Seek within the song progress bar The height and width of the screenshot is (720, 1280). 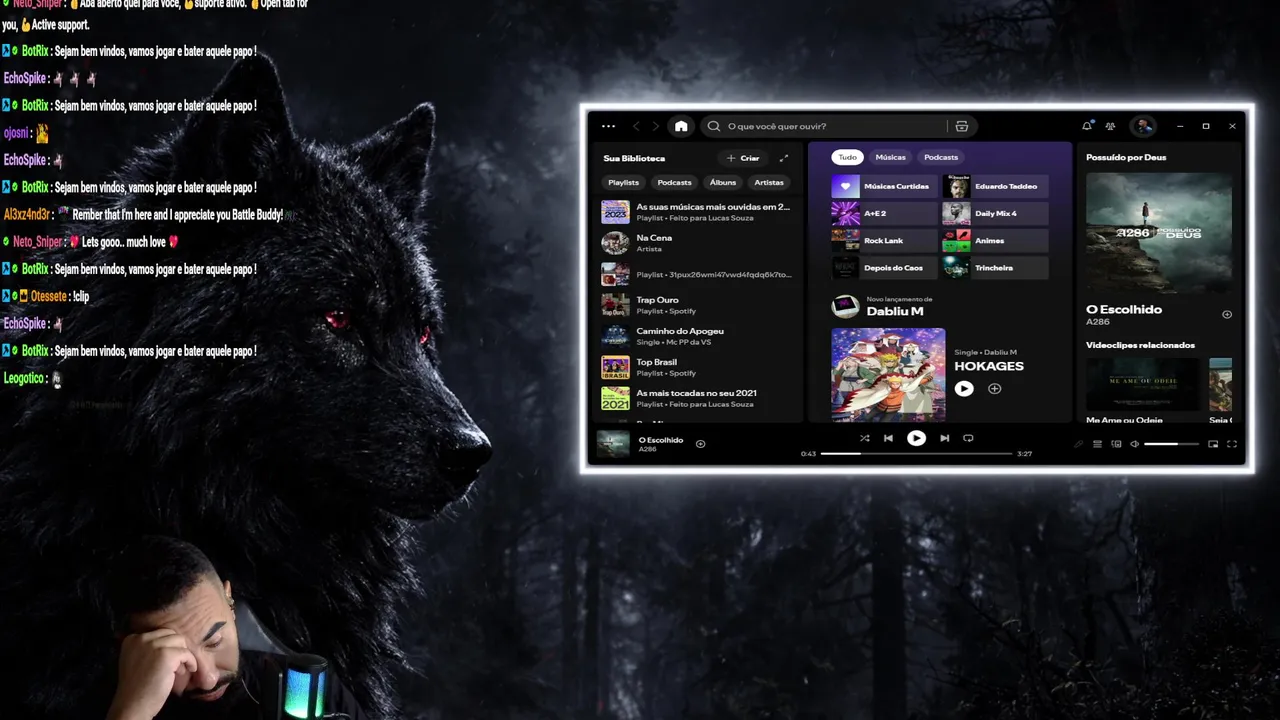[916, 454]
